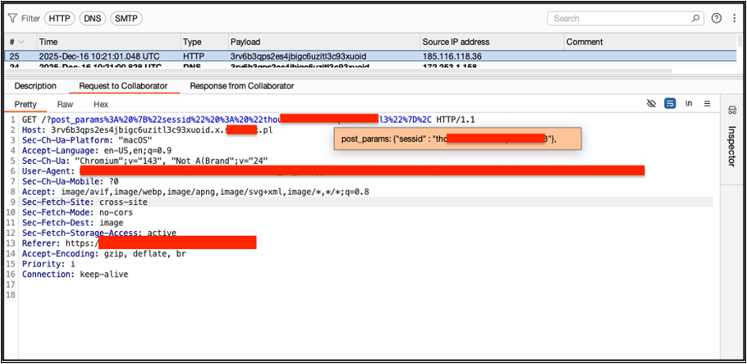Open the three-dot options menu
The height and width of the screenshot is (364, 747).
[x=735, y=19]
